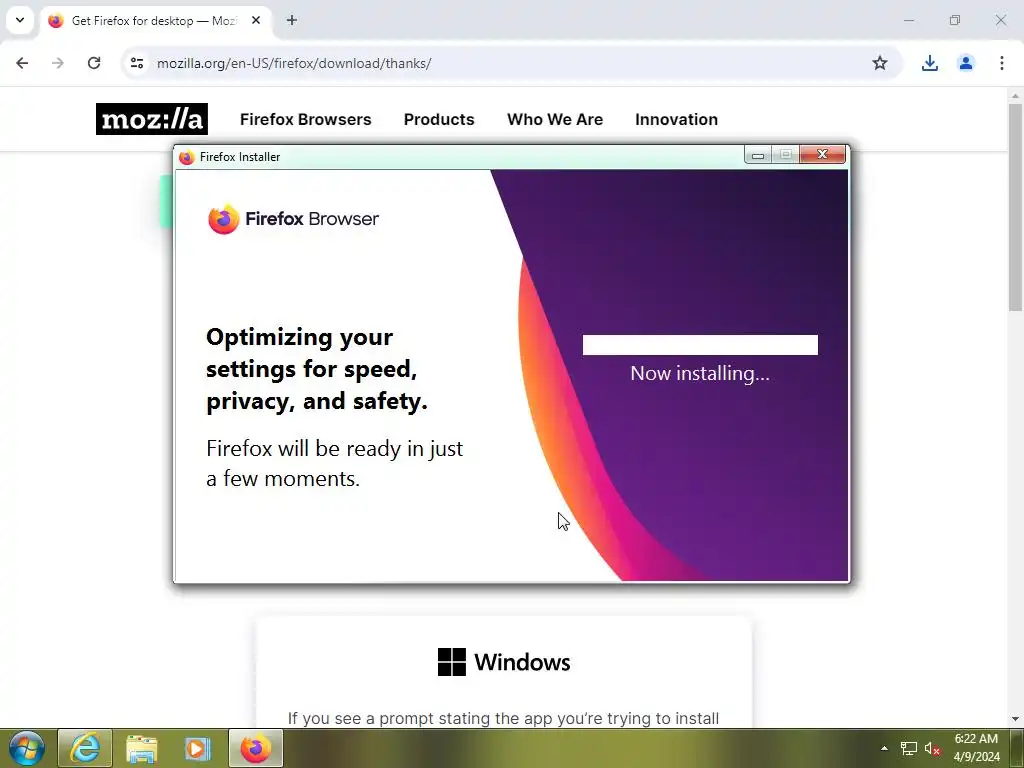Open the Products menu
The height and width of the screenshot is (768, 1024).
tap(439, 120)
